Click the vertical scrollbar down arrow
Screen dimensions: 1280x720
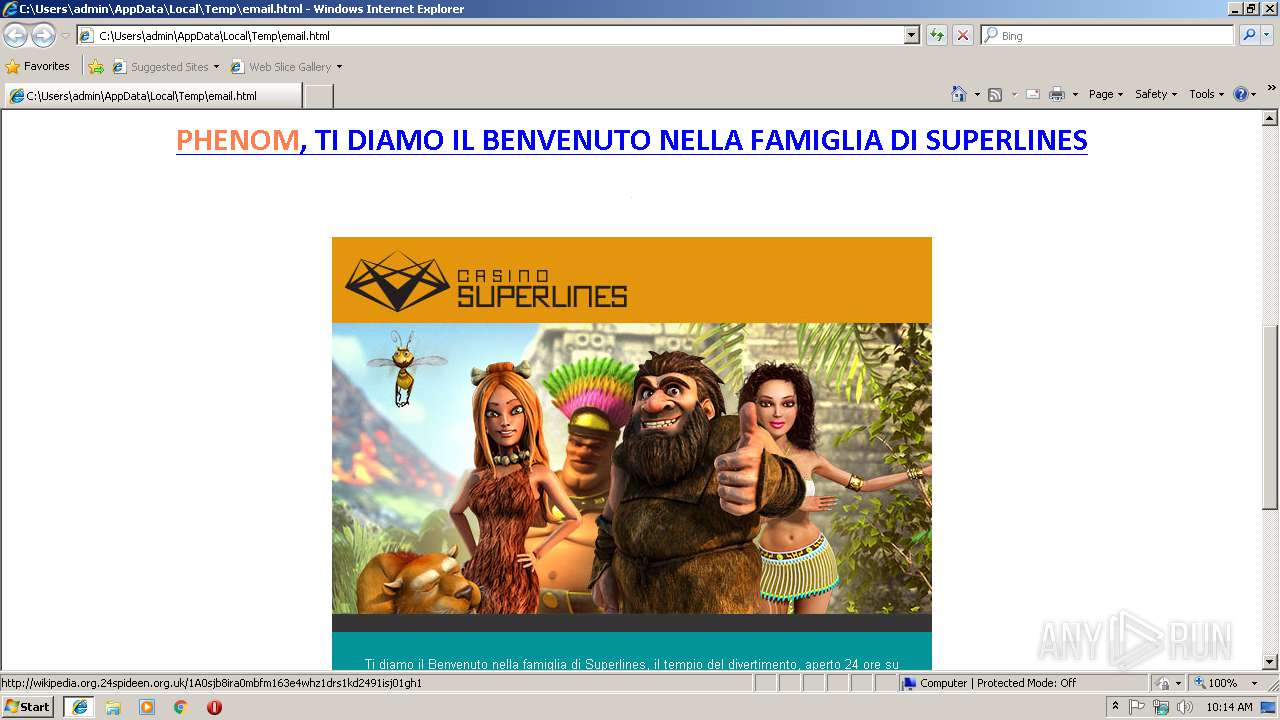(1270, 661)
